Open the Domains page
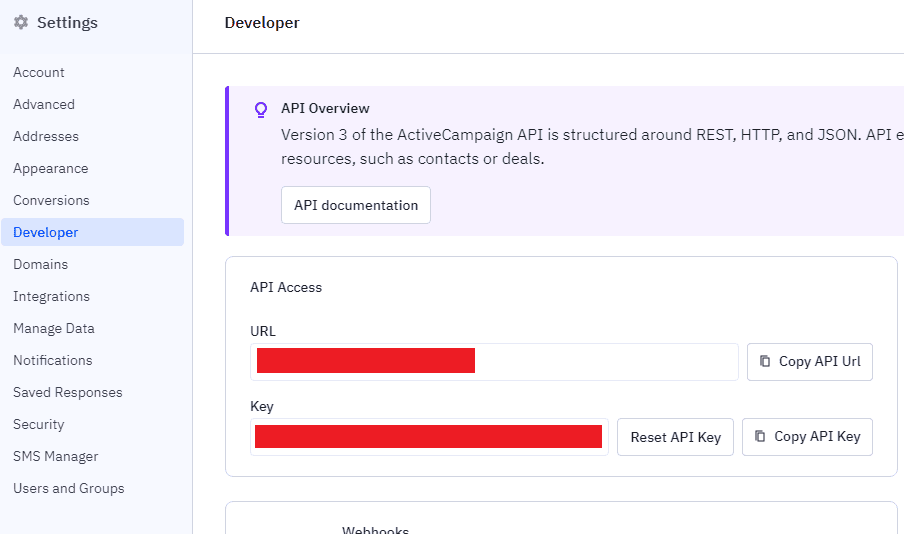The image size is (904, 534). 40,264
